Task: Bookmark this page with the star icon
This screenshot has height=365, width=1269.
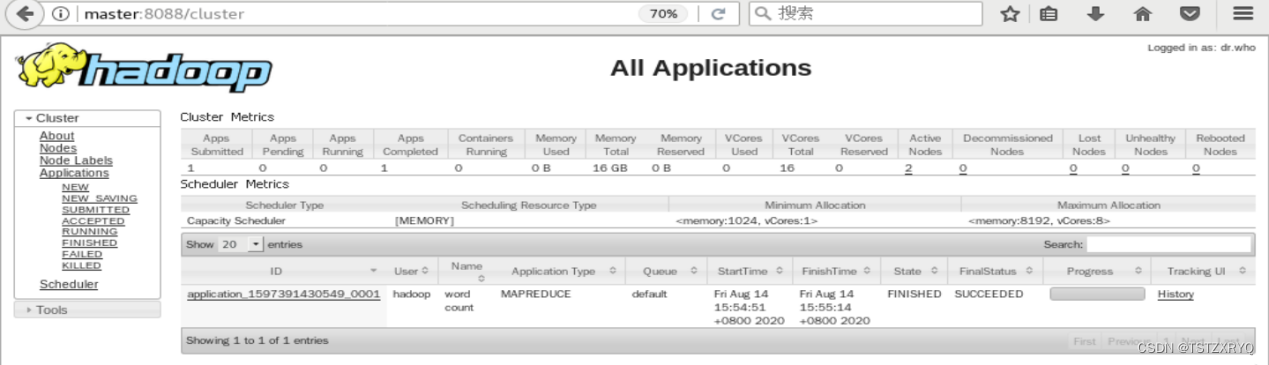Action: (1010, 14)
